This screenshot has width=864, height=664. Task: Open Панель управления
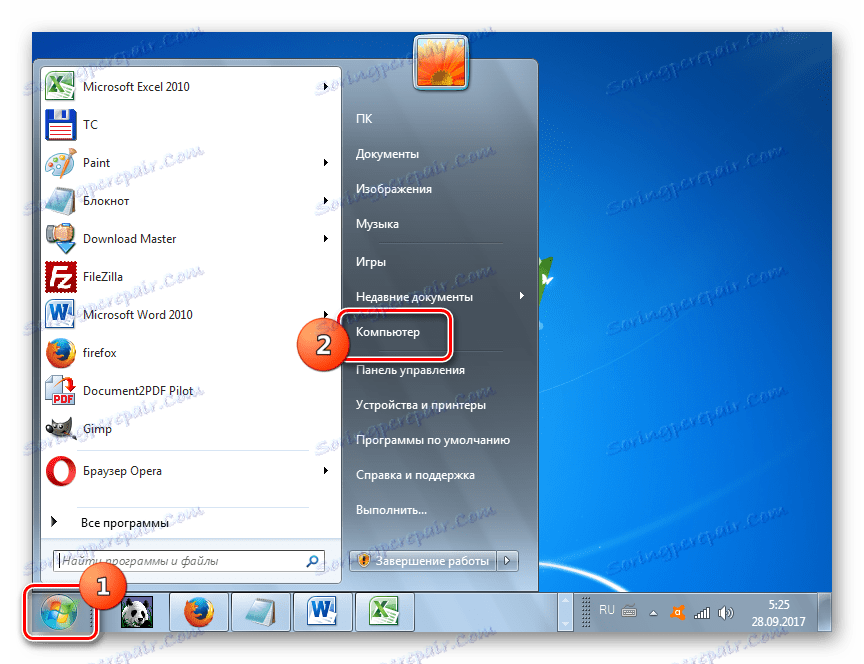tap(410, 370)
